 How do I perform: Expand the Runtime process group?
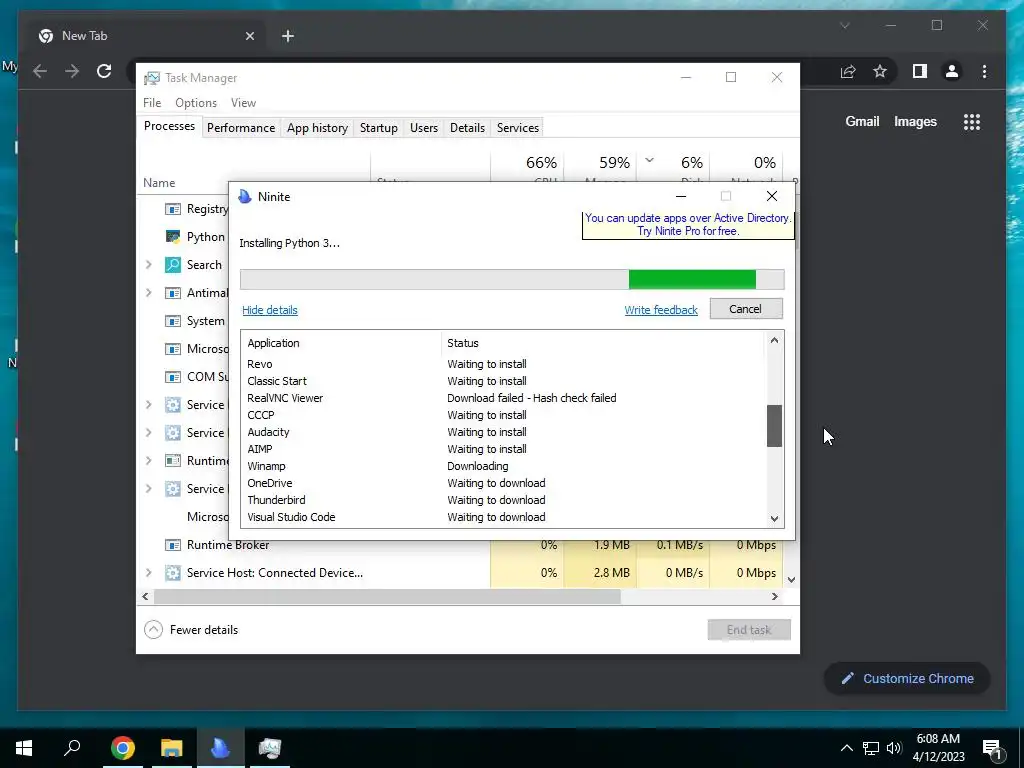[148, 460]
